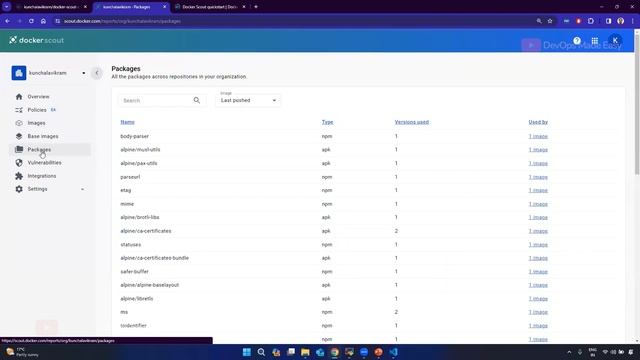Click the Vulnerabilities shield icon
This screenshot has width=640, height=360.
click(x=19, y=162)
